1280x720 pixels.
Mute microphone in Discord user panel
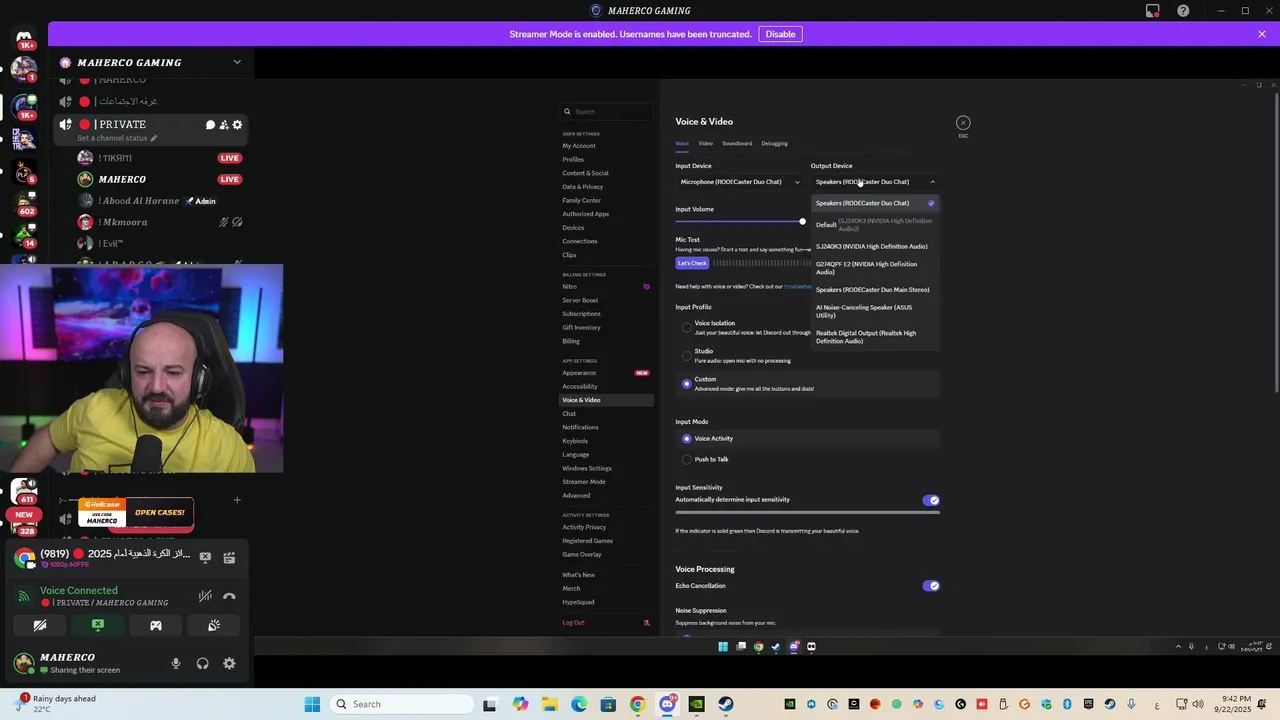coord(176,663)
